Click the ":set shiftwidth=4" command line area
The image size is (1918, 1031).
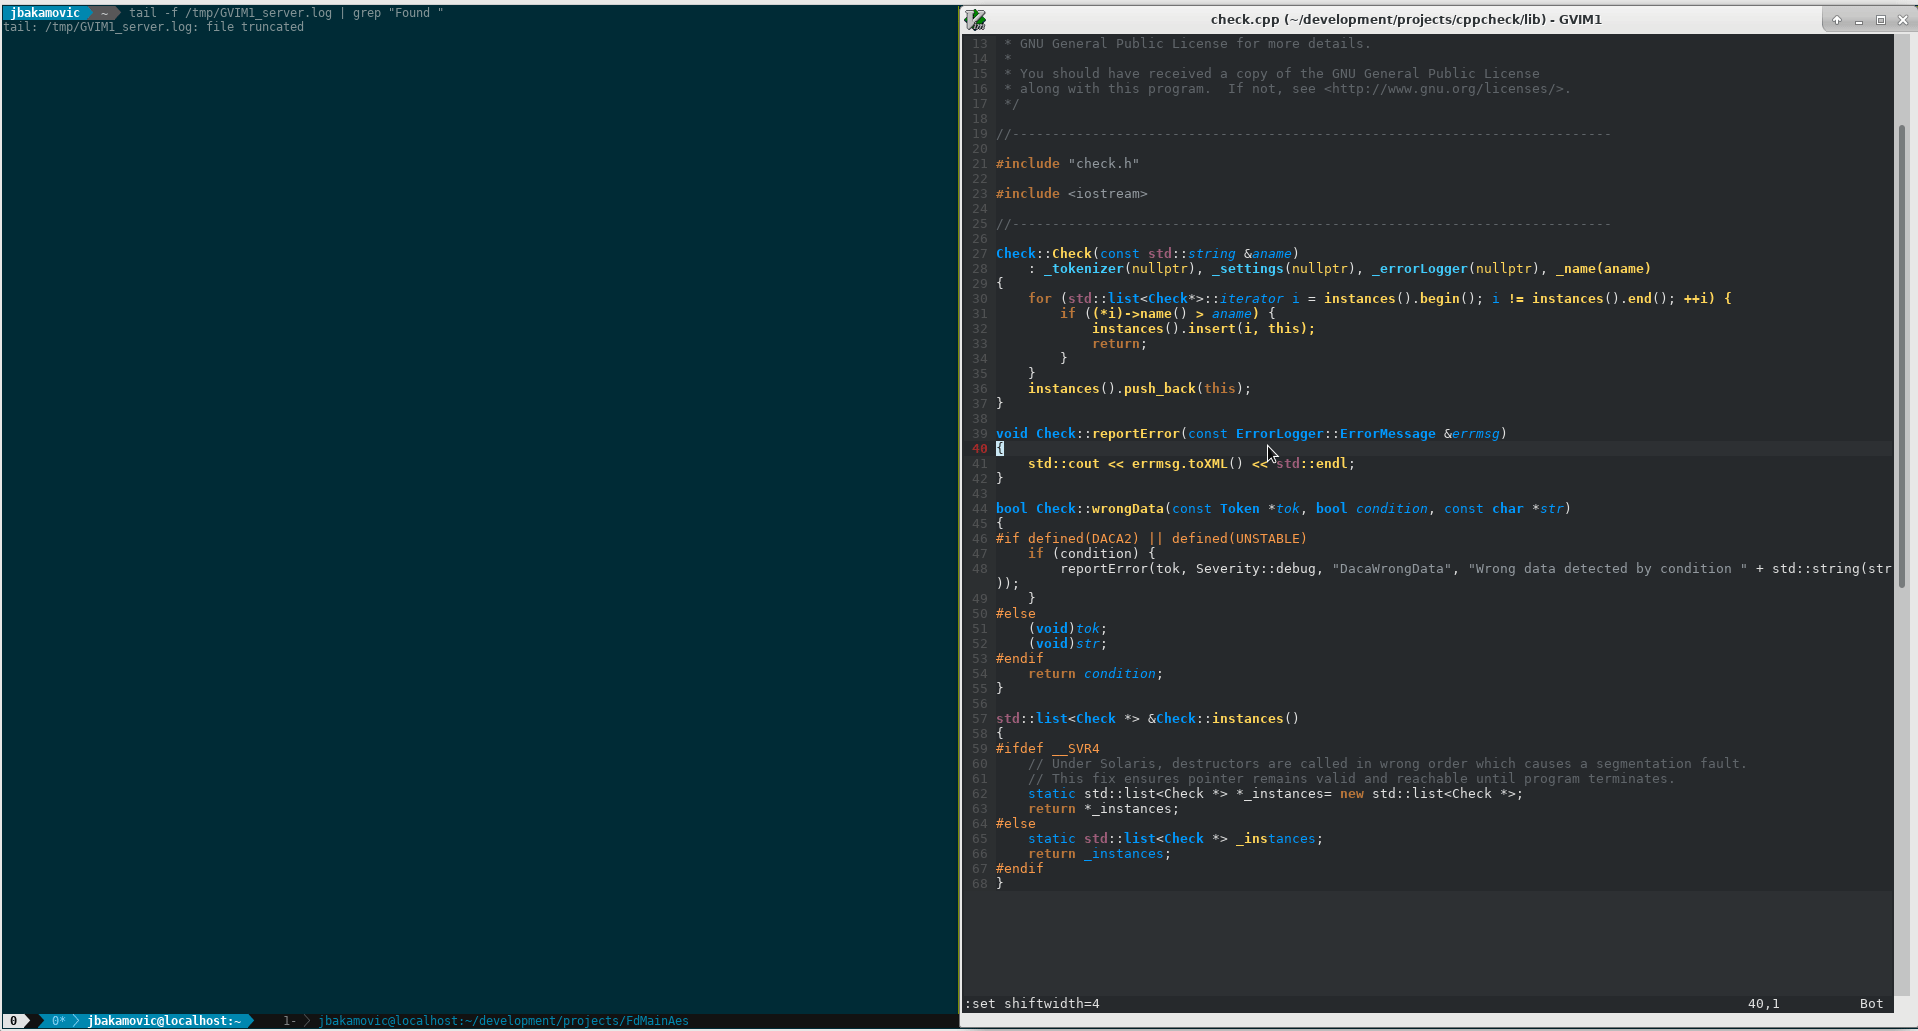click(1031, 1003)
